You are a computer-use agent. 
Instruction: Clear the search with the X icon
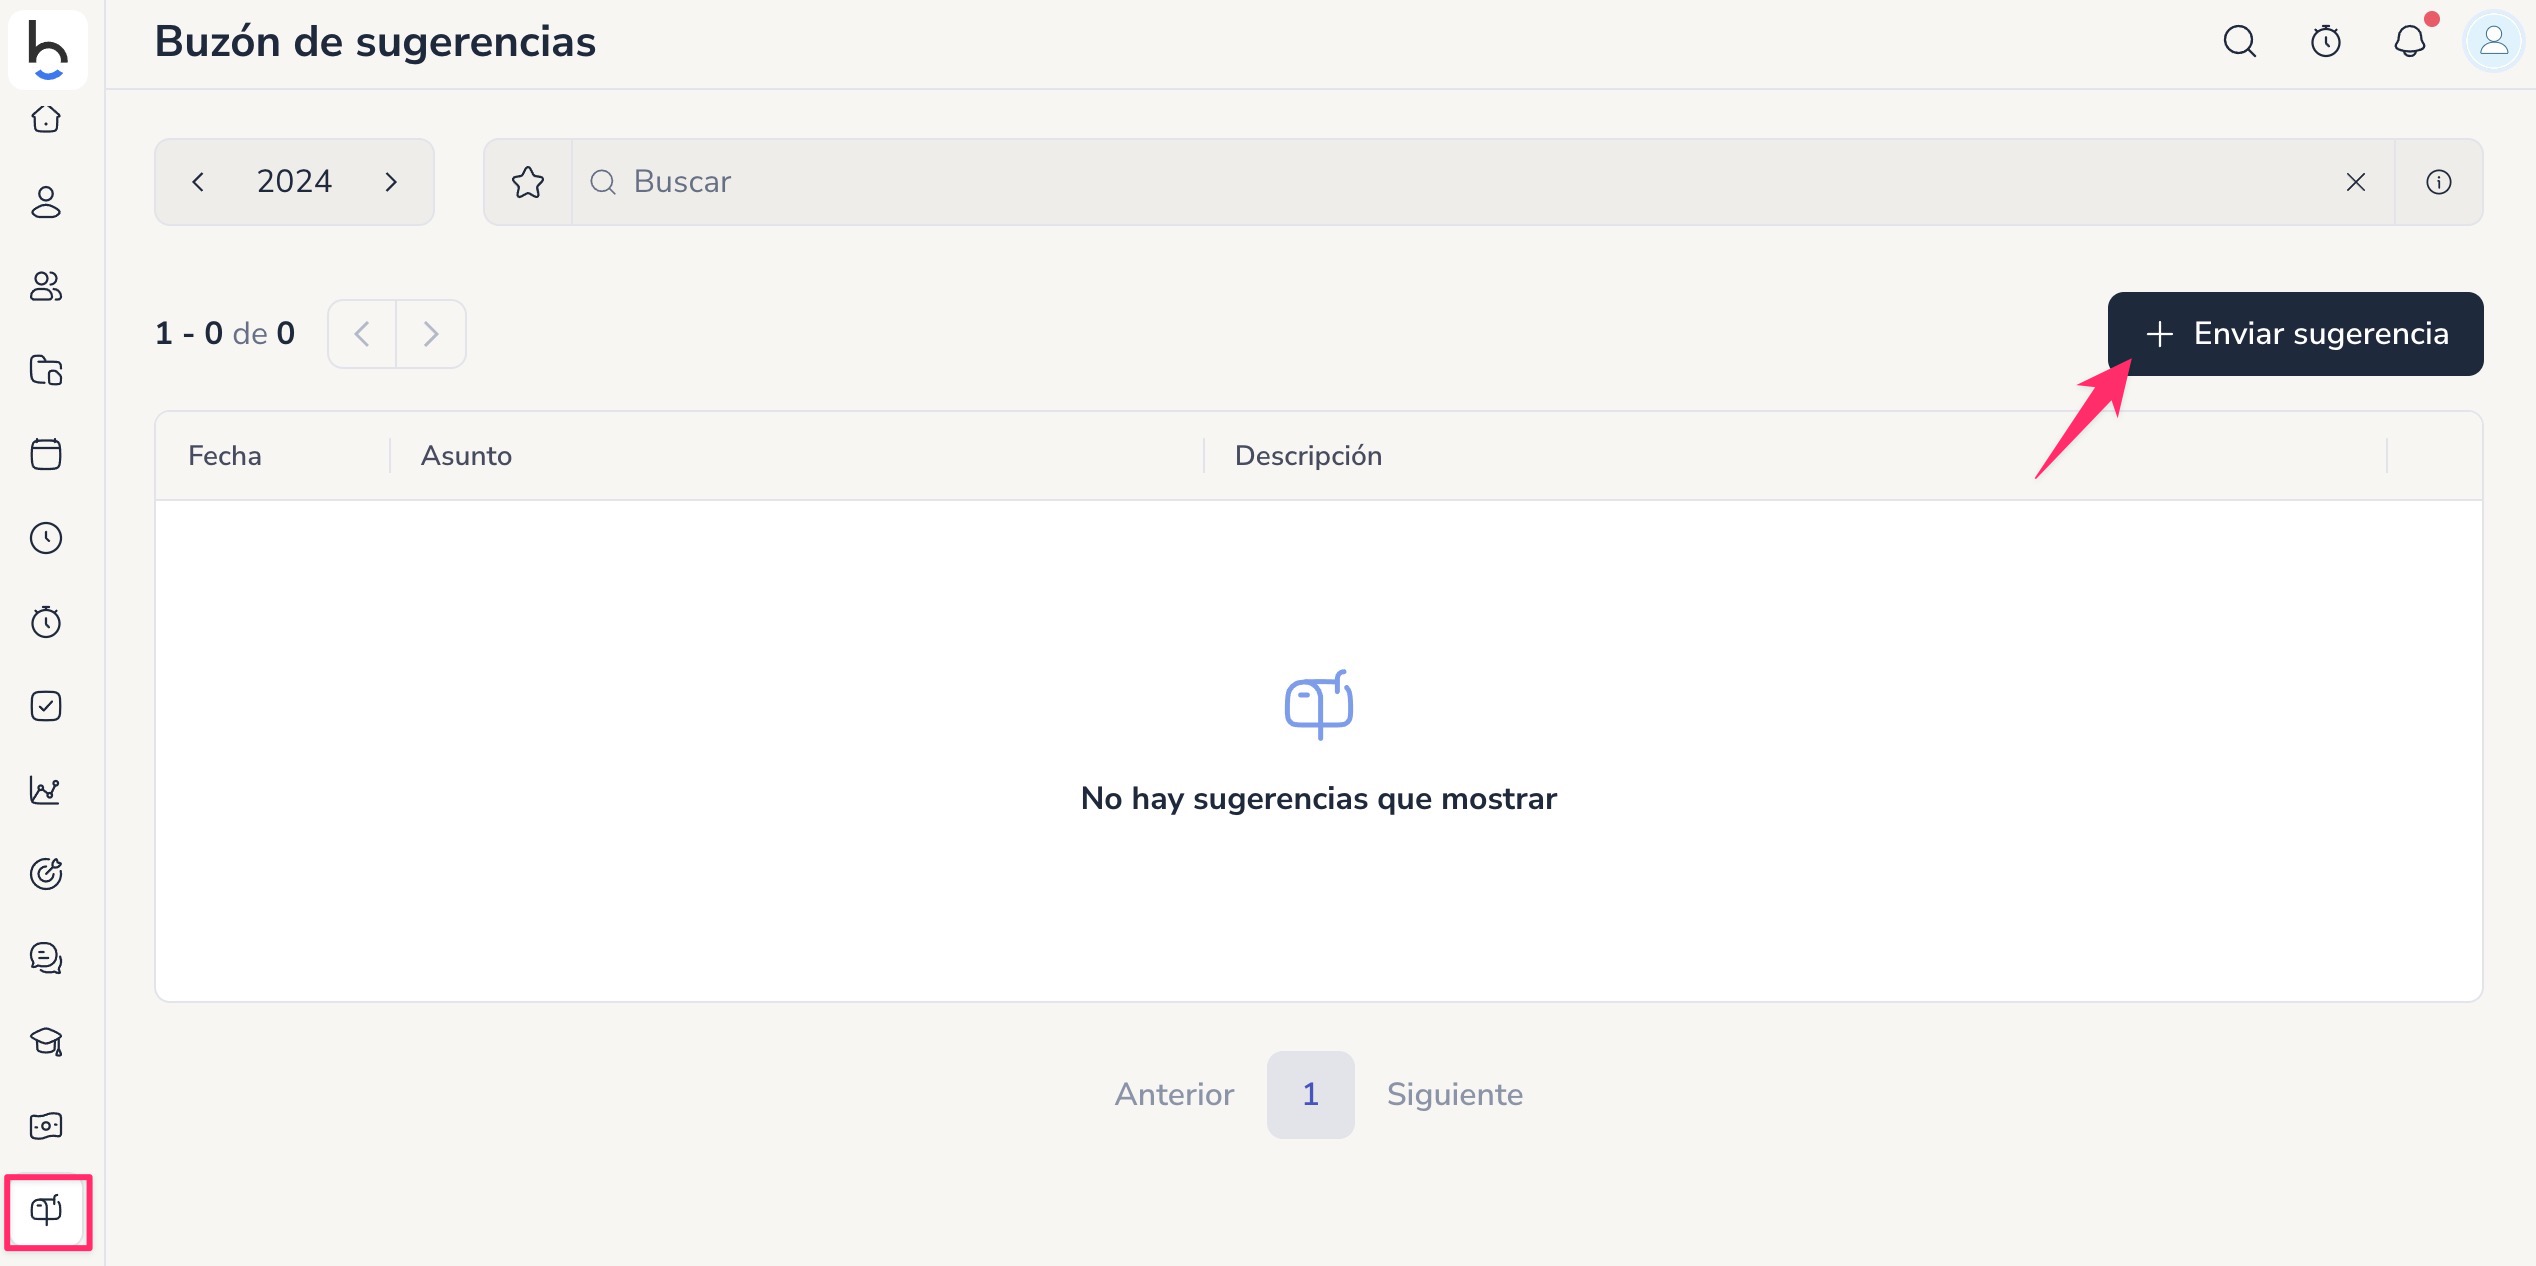point(2356,182)
